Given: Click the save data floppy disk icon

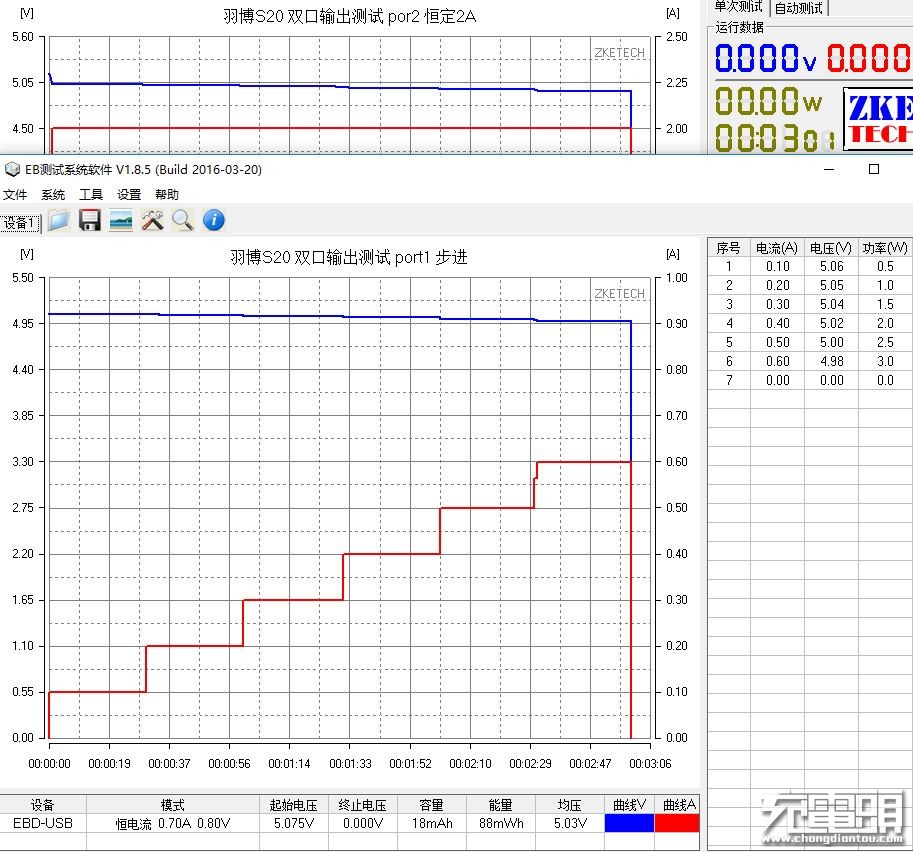Looking at the screenshot, I should 89,220.
